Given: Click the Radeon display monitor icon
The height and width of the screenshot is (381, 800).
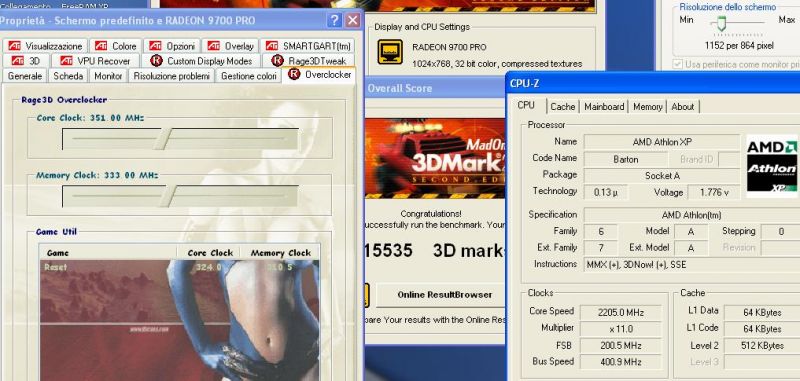Looking at the screenshot, I should point(390,52).
